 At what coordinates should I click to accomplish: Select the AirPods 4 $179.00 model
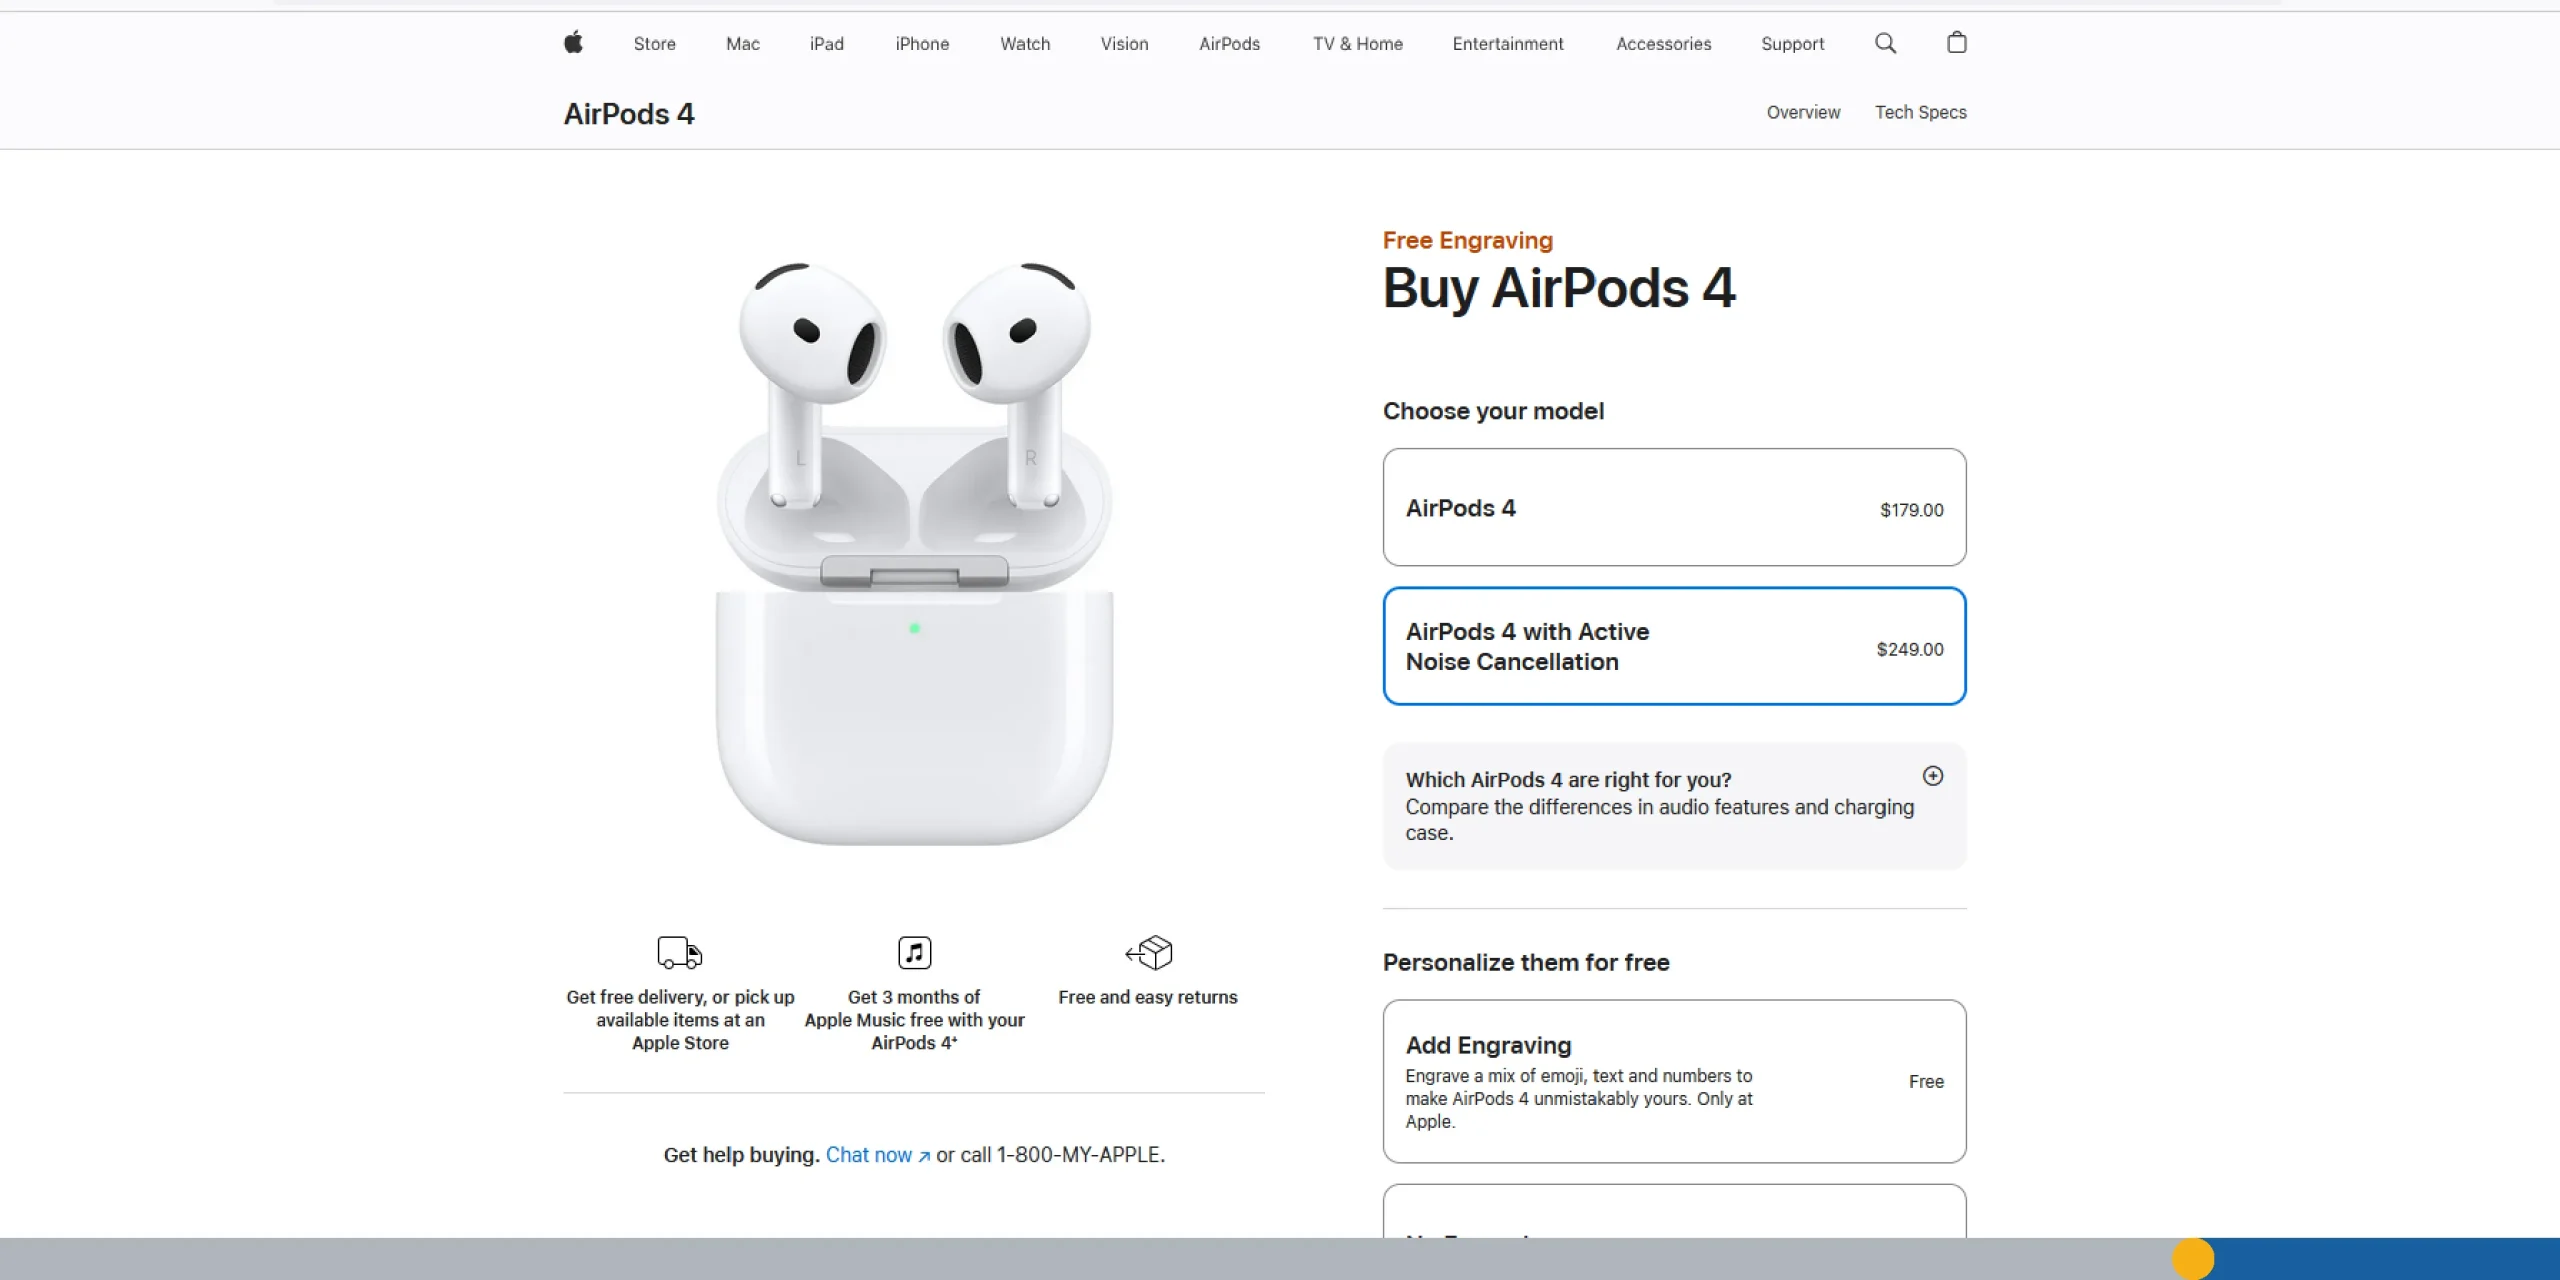(1674, 507)
